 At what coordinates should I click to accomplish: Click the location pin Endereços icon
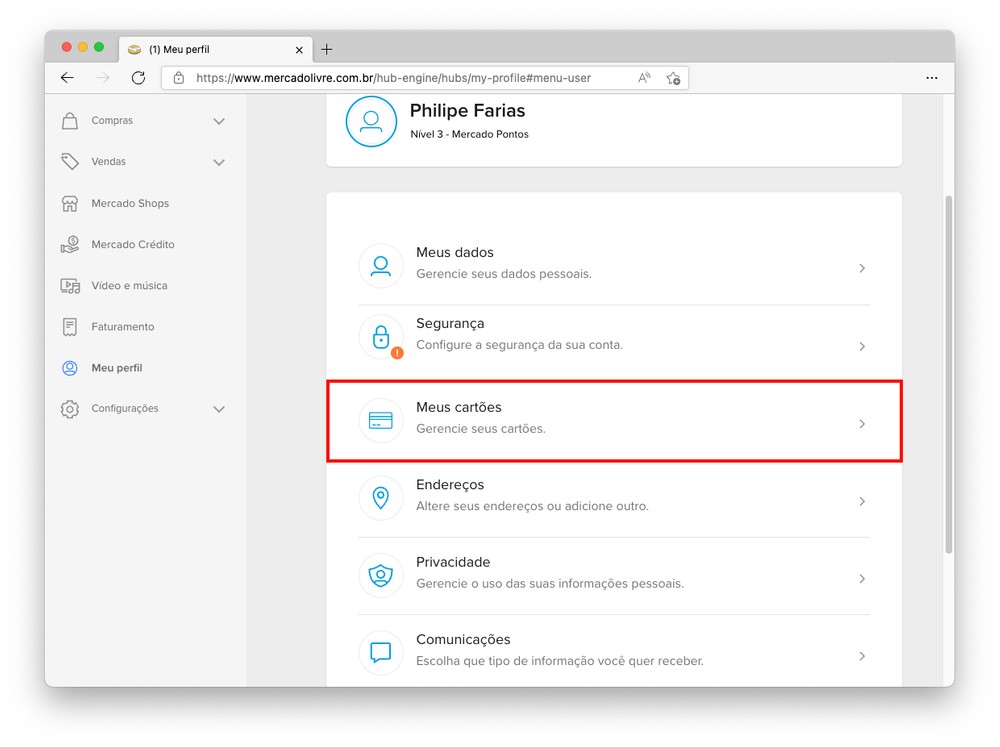click(380, 498)
